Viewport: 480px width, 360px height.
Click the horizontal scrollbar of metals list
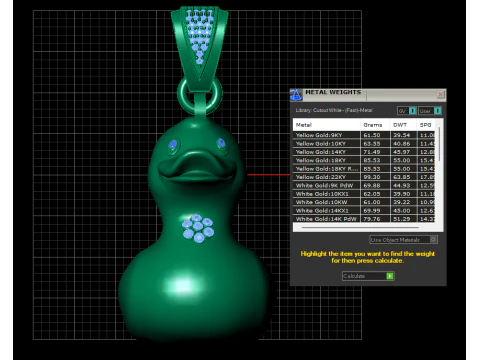click(x=360, y=228)
